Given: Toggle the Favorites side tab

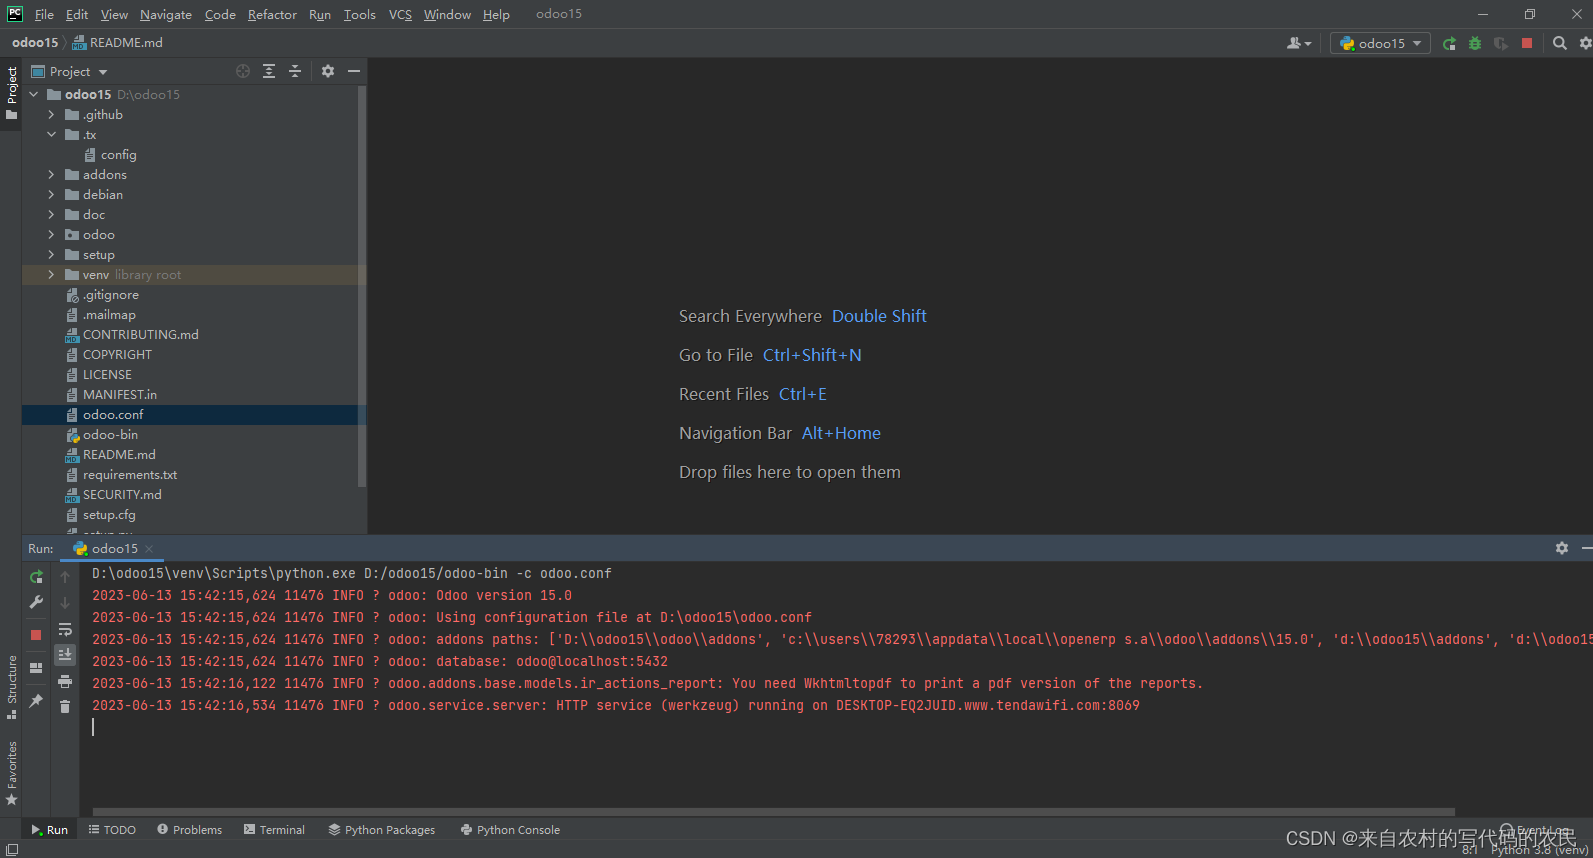Looking at the screenshot, I should click(x=11, y=772).
